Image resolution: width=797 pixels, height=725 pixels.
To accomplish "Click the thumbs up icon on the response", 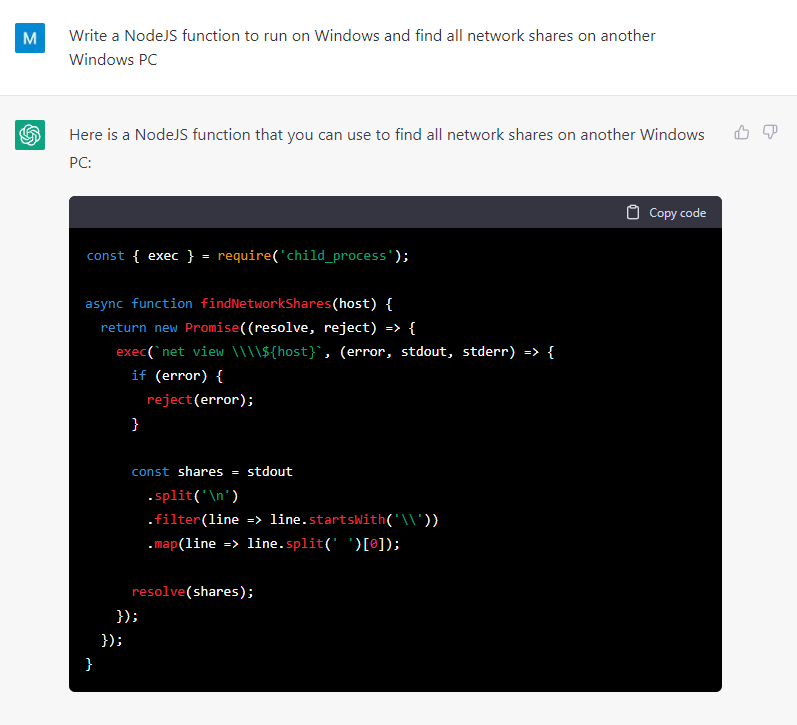I will 742,132.
